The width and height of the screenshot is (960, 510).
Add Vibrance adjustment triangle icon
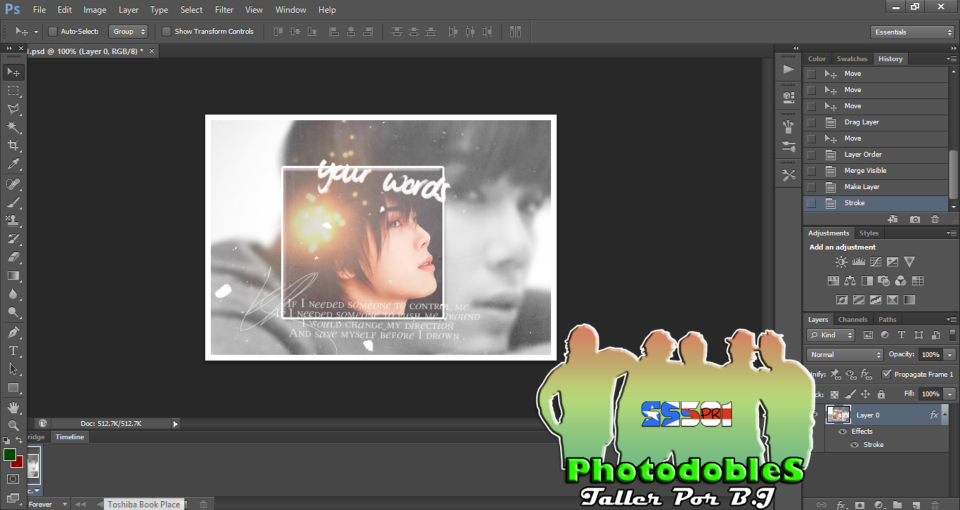910,262
